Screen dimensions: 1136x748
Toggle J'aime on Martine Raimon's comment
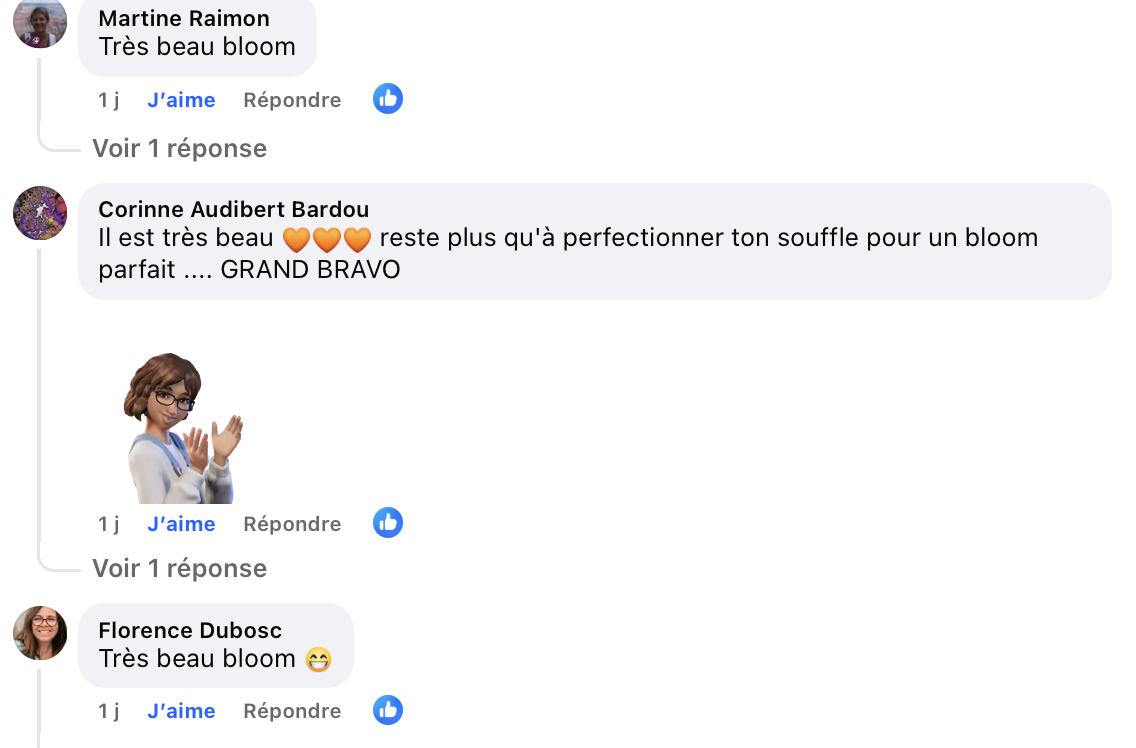tap(181, 100)
